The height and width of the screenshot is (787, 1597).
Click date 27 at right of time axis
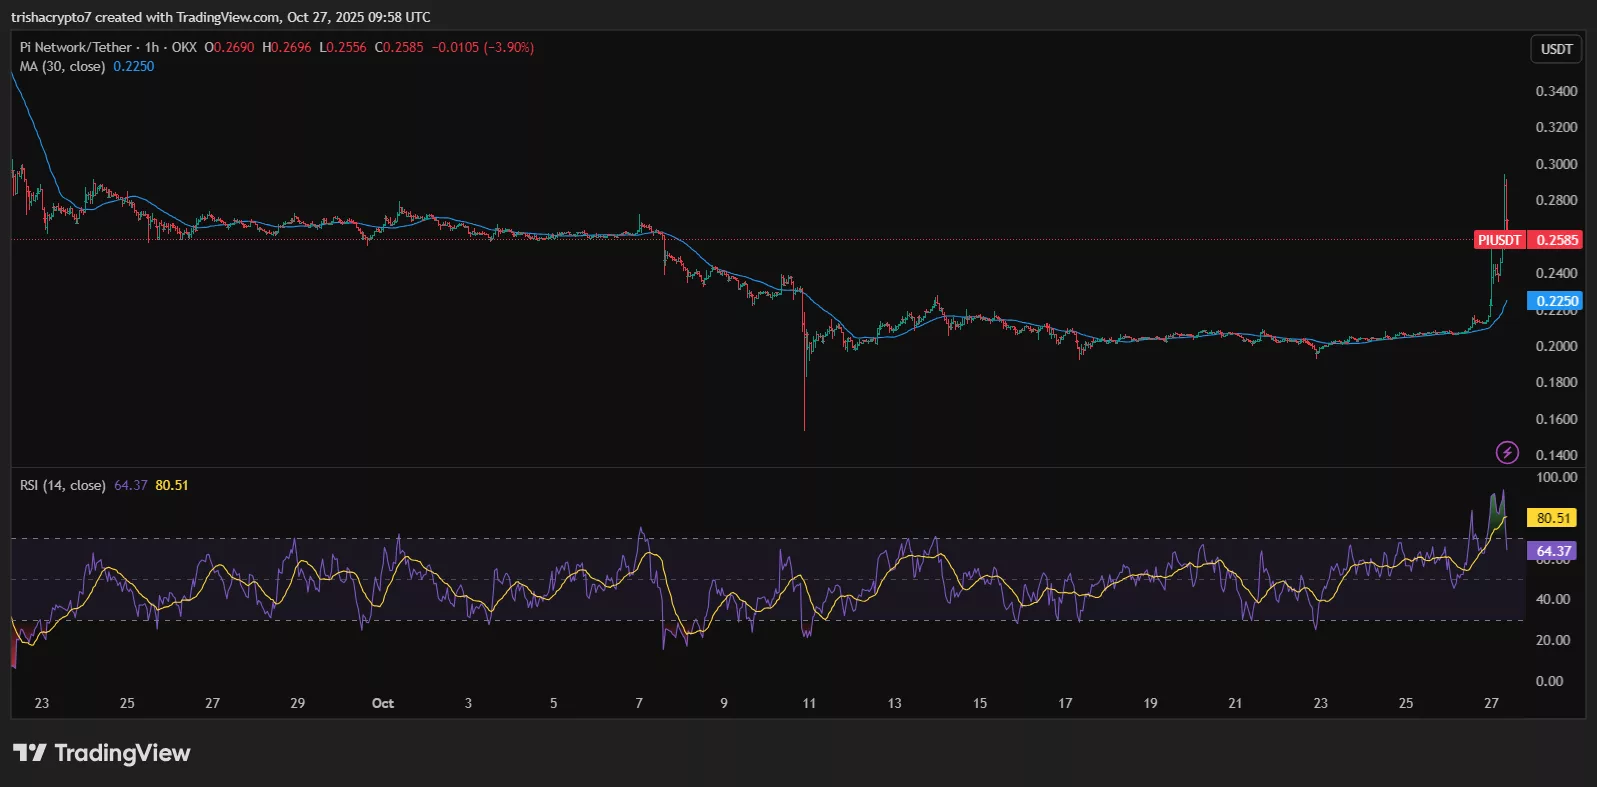1491,703
